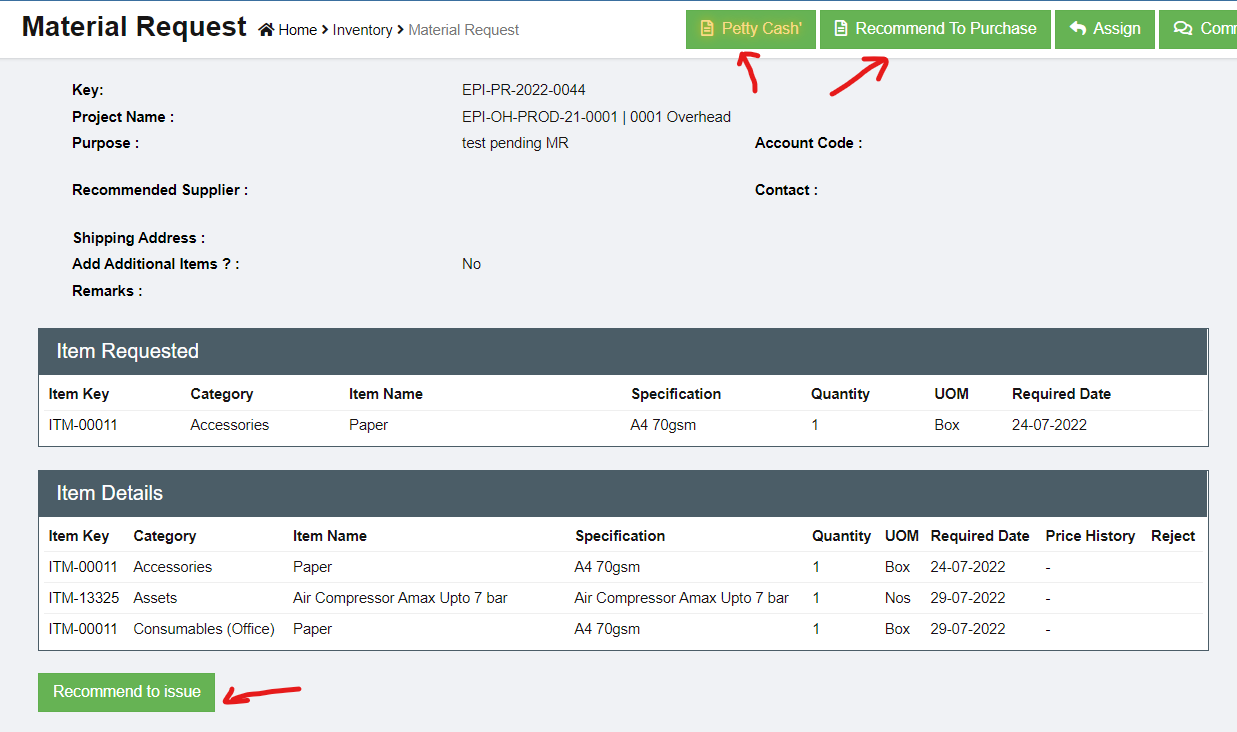The image size is (1237, 732).
Task: Click the Reject column header
Action: coord(1173,536)
